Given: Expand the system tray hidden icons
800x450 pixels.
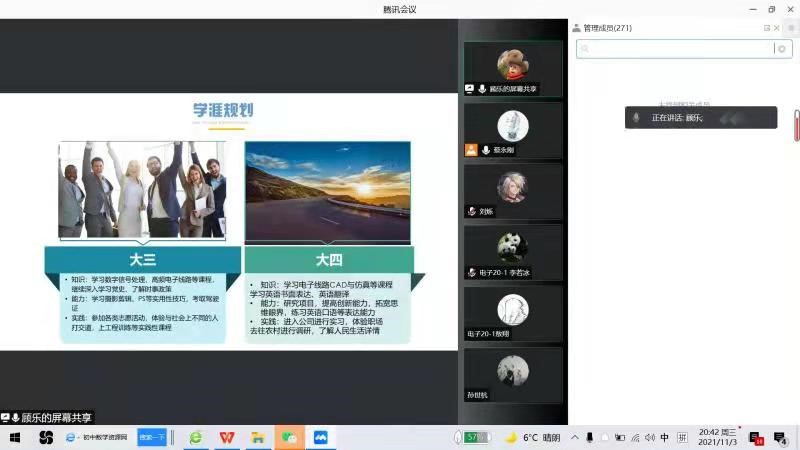Looking at the screenshot, I should pyautogui.click(x=573, y=437).
